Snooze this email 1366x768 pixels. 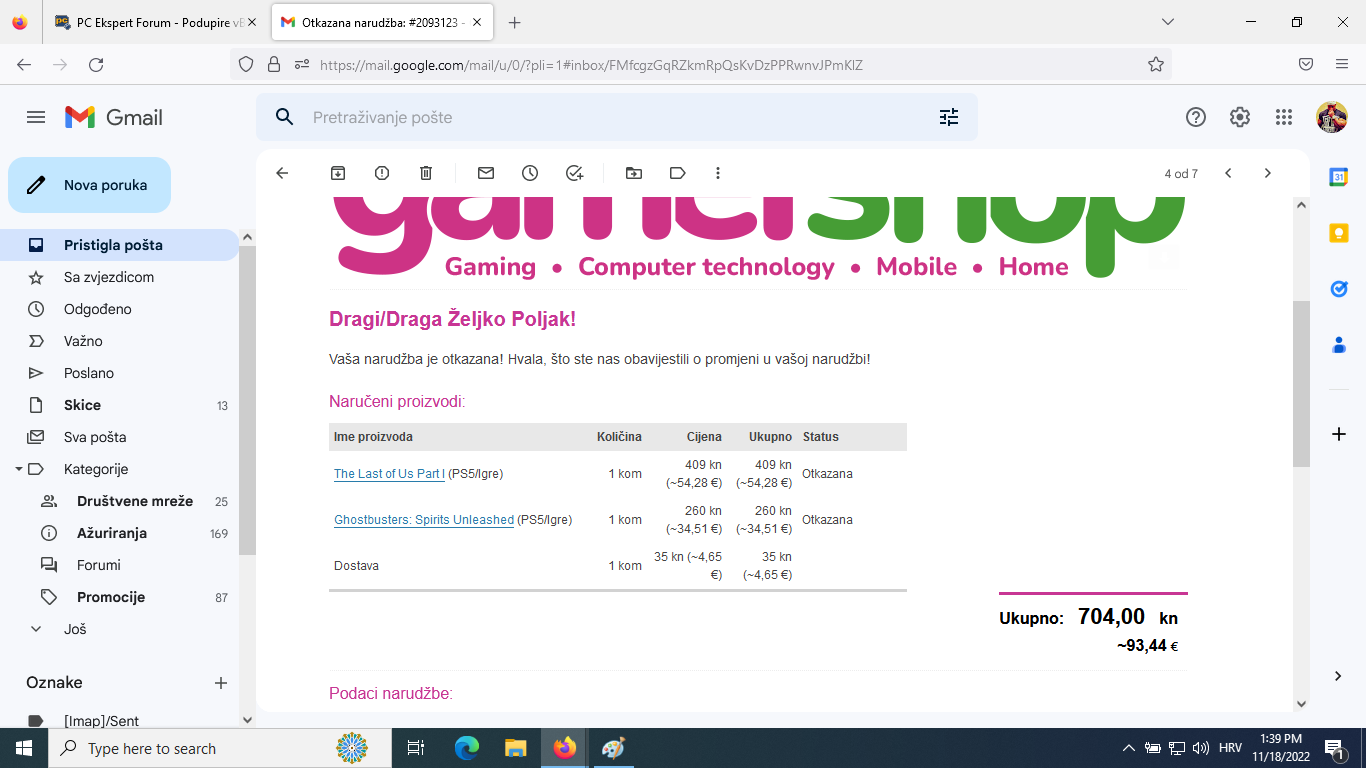tap(530, 173)
